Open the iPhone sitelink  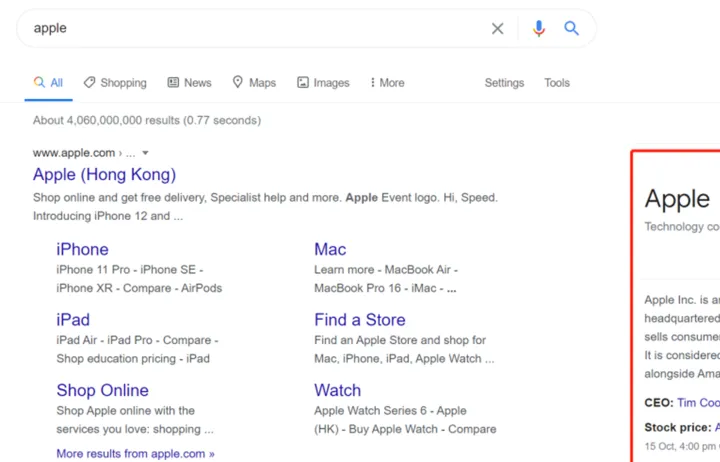tap(82, 249)
